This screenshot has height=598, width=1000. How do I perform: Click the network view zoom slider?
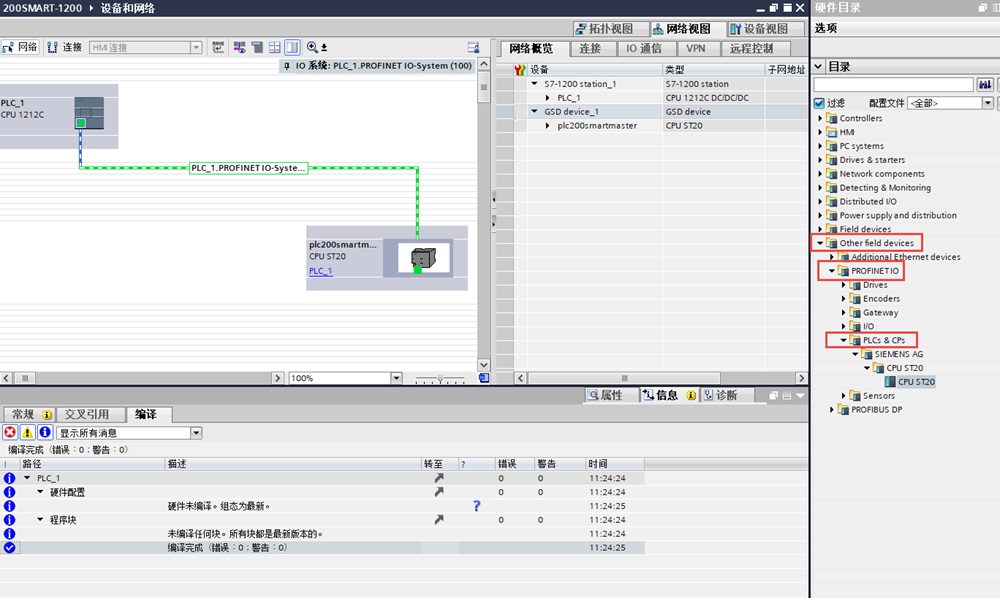pyautogui.click(x=440, y=379)
